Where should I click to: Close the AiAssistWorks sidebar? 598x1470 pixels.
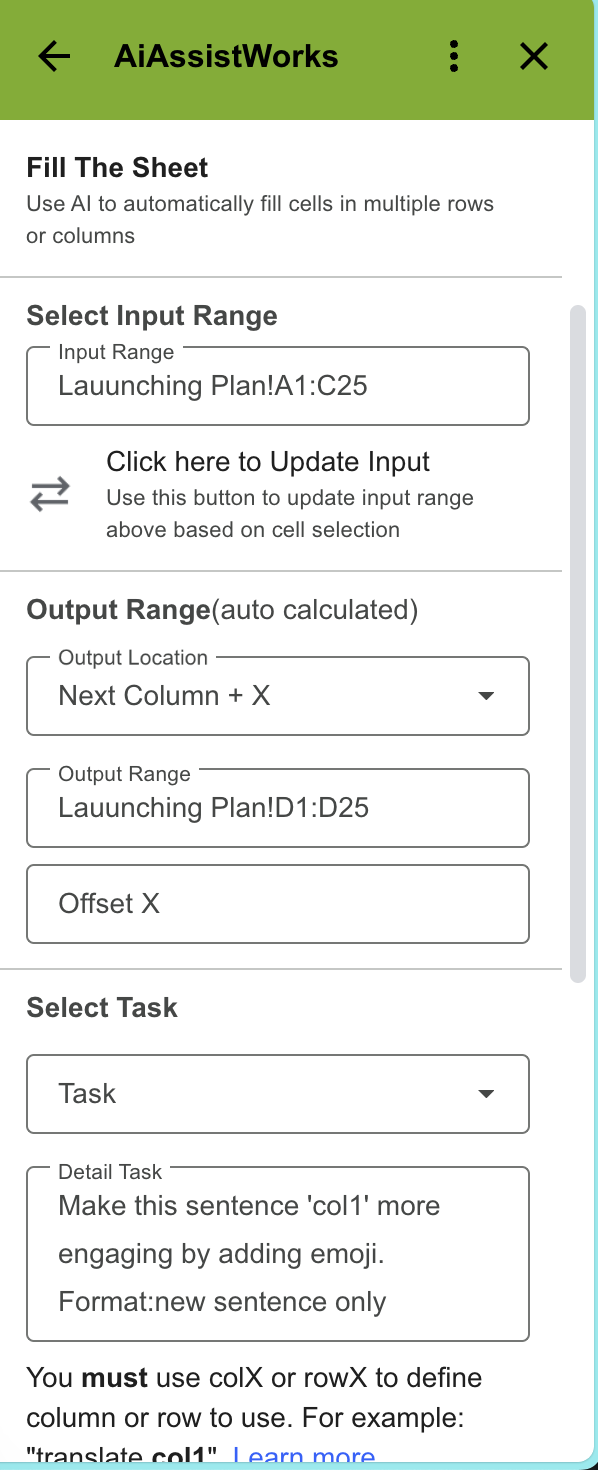click(x=534, y=57)
